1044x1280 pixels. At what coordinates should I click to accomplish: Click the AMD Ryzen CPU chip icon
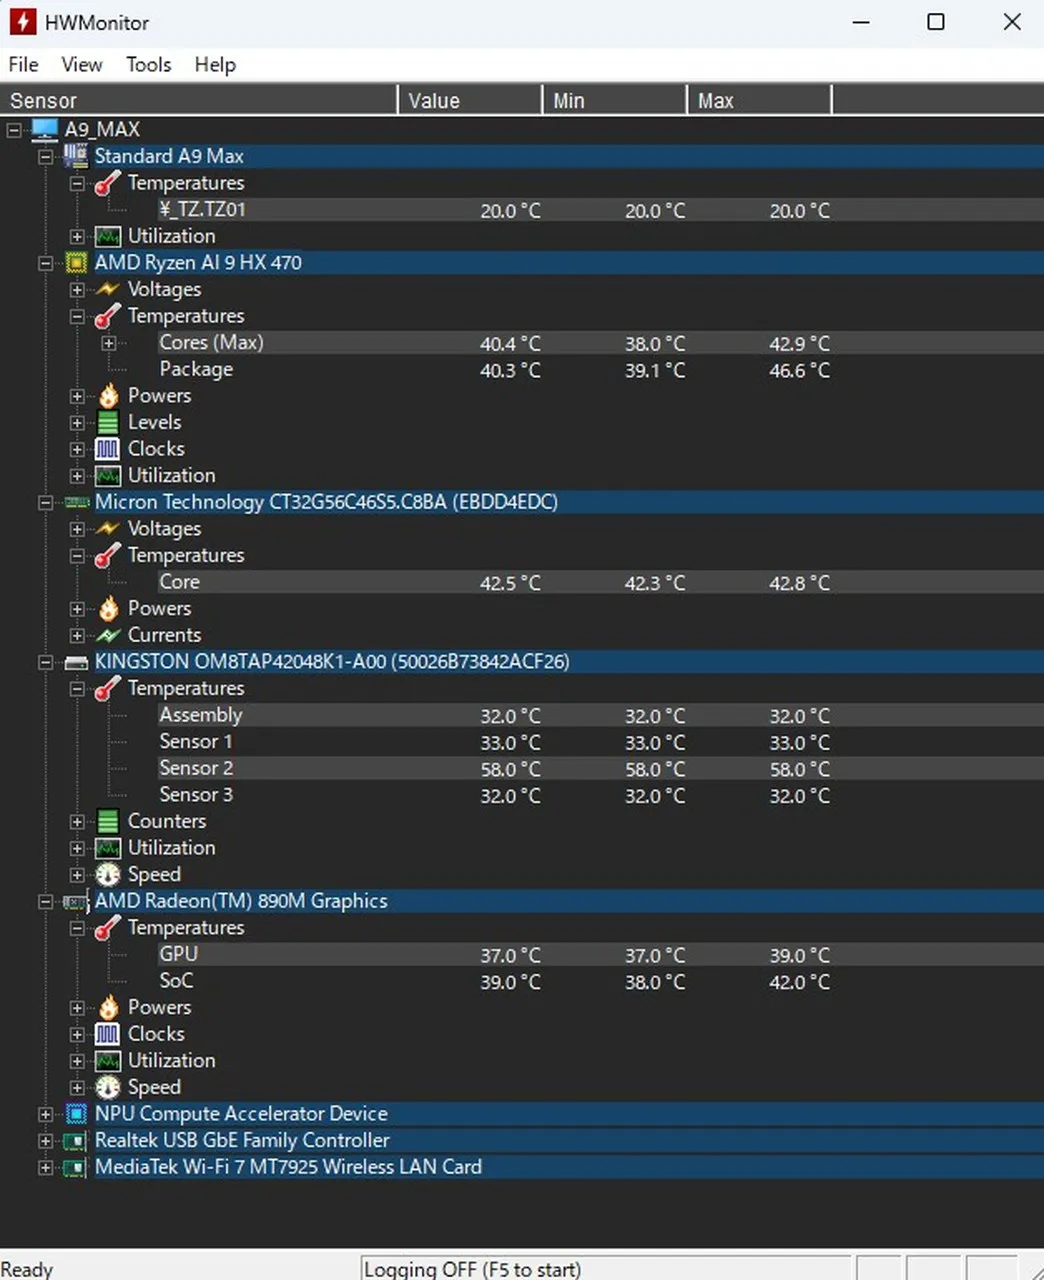[76, 263]
